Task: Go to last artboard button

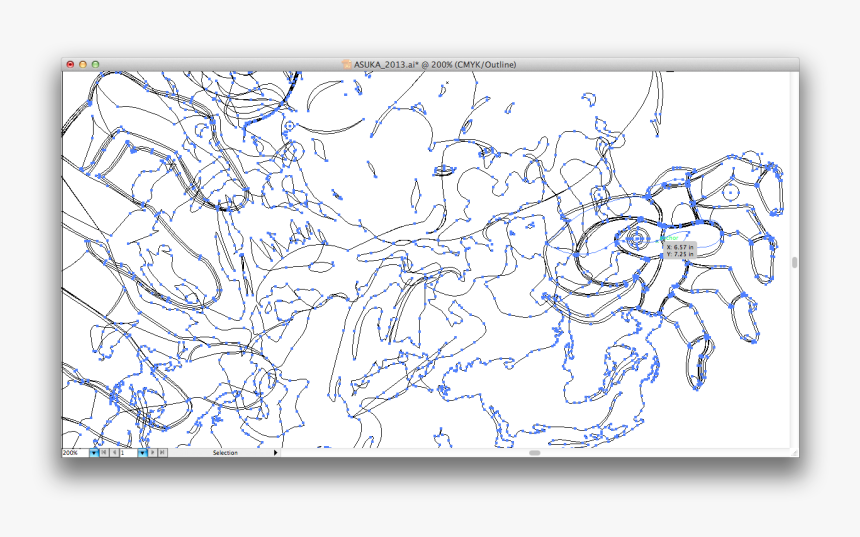Action: 162,453
